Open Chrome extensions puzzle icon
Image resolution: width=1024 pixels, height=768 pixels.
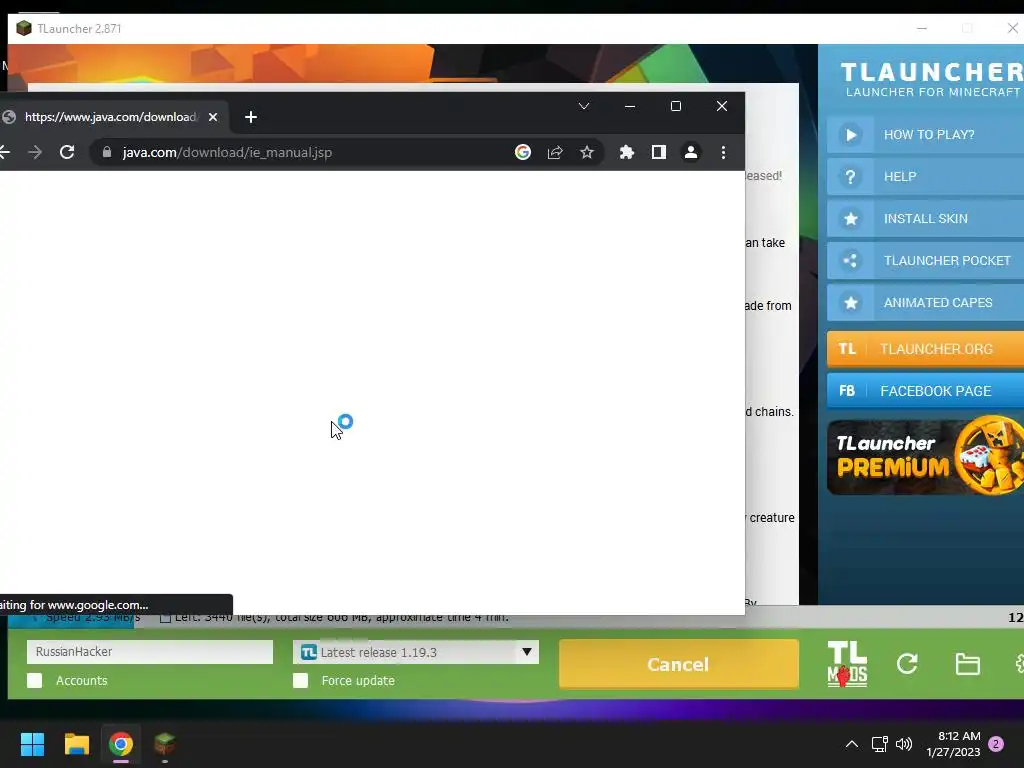[x=627, y=152]
